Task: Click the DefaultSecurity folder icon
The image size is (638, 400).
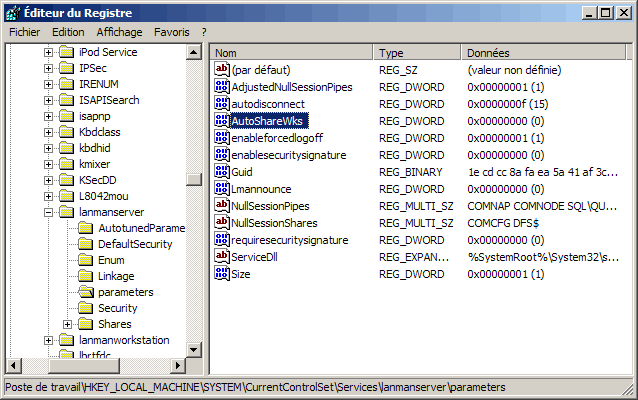Action: pos(86,244)
